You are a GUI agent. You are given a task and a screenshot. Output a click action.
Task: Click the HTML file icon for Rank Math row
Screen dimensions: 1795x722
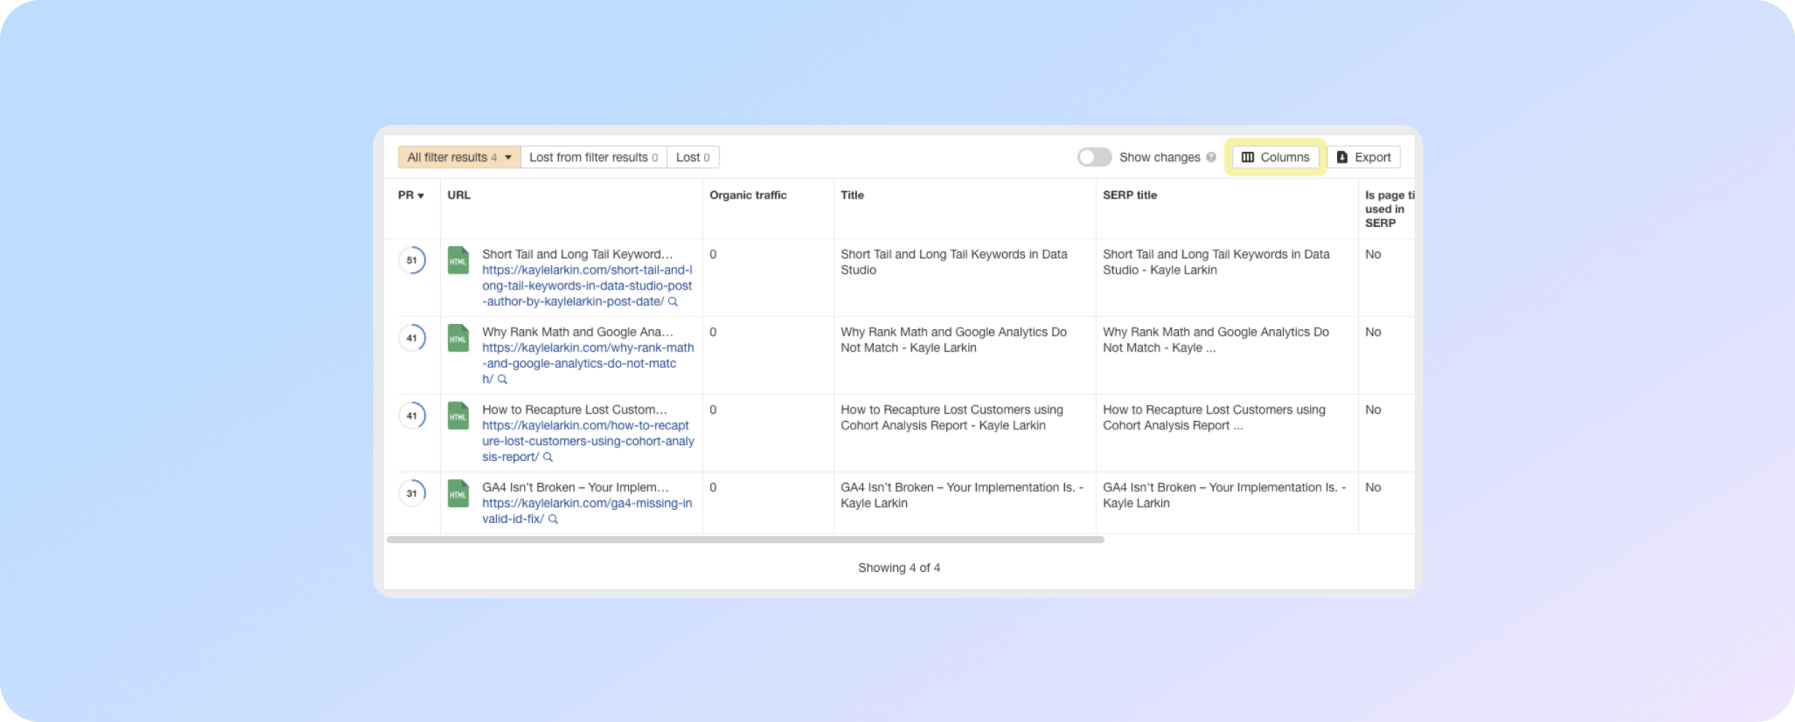pyautogui.click(x=458, y=338)
